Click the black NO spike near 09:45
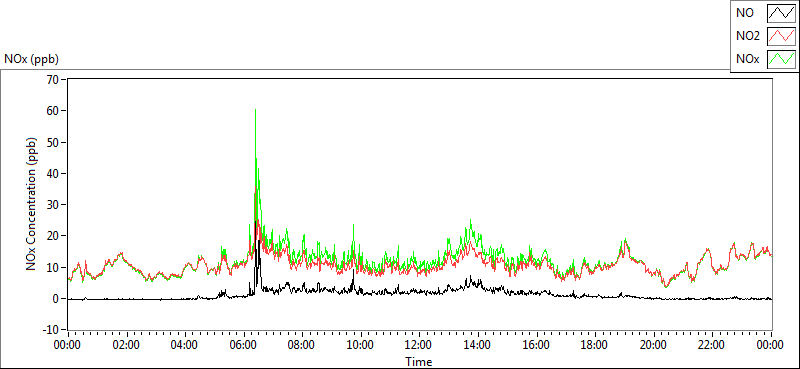 pyautogui.click(x=353, y=271)
